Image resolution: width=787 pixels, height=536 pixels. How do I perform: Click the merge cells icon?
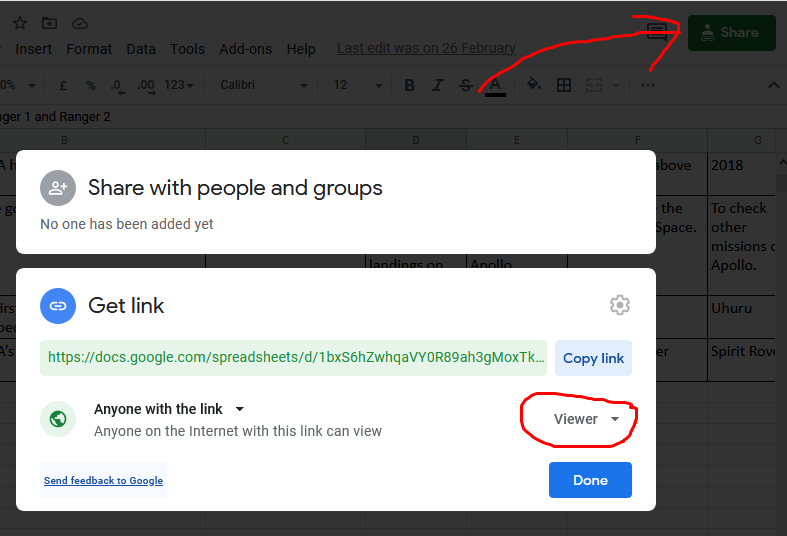click(594, 85)
